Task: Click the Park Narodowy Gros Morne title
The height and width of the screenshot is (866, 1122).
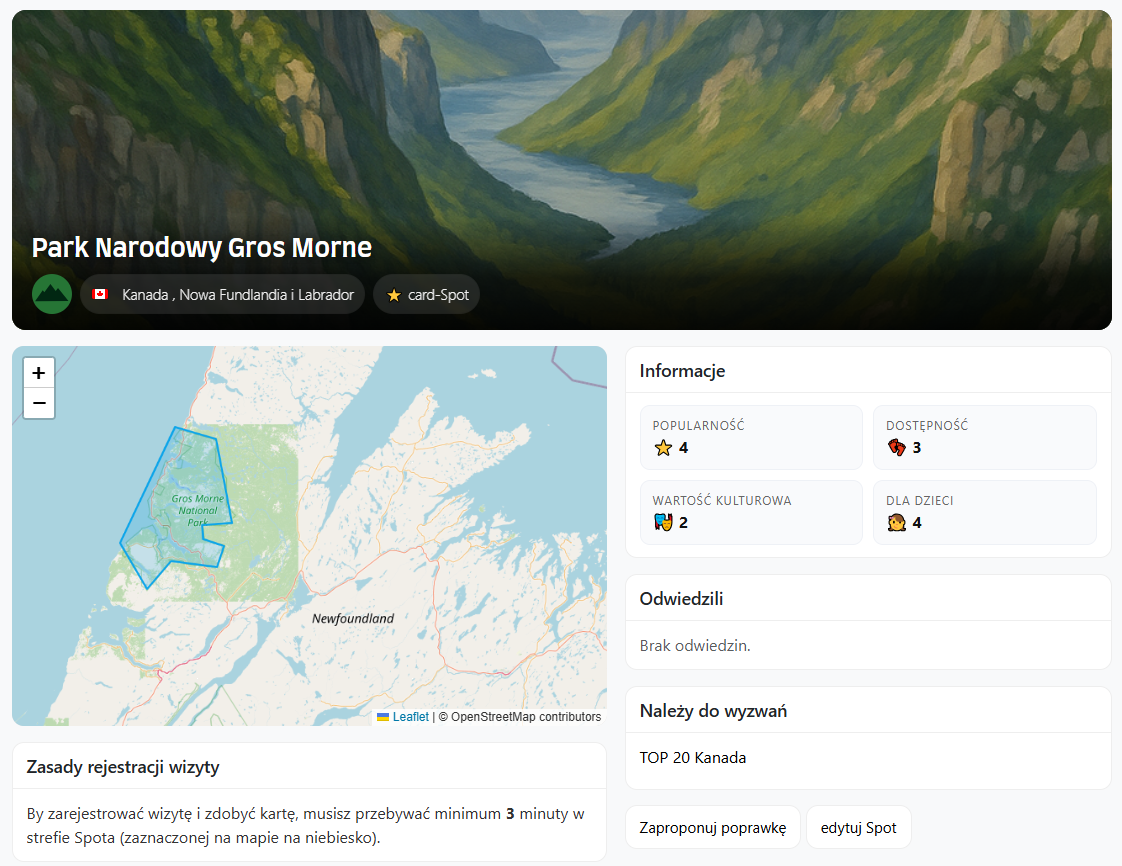Action: click(202, 248)
